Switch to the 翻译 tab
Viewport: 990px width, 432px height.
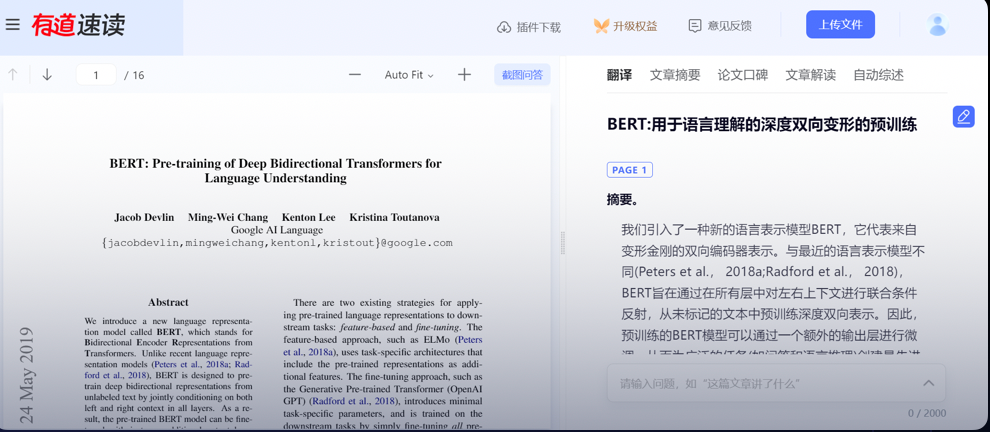pyautogui.click(x=619, y=75)
